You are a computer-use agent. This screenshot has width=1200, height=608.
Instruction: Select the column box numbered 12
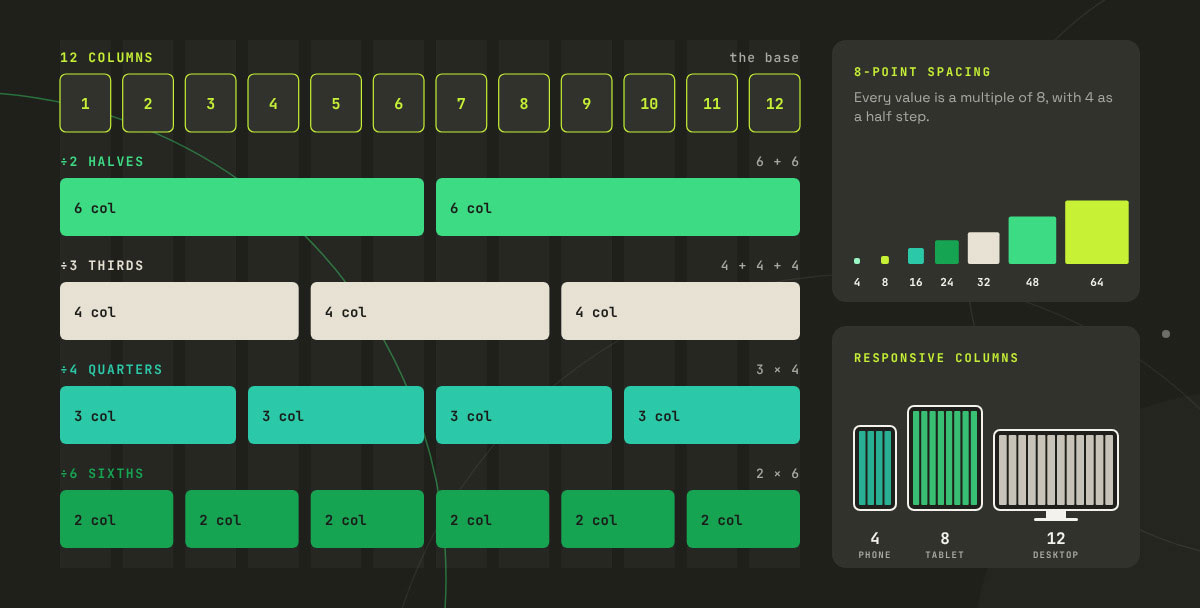click(x=775, y=103)
